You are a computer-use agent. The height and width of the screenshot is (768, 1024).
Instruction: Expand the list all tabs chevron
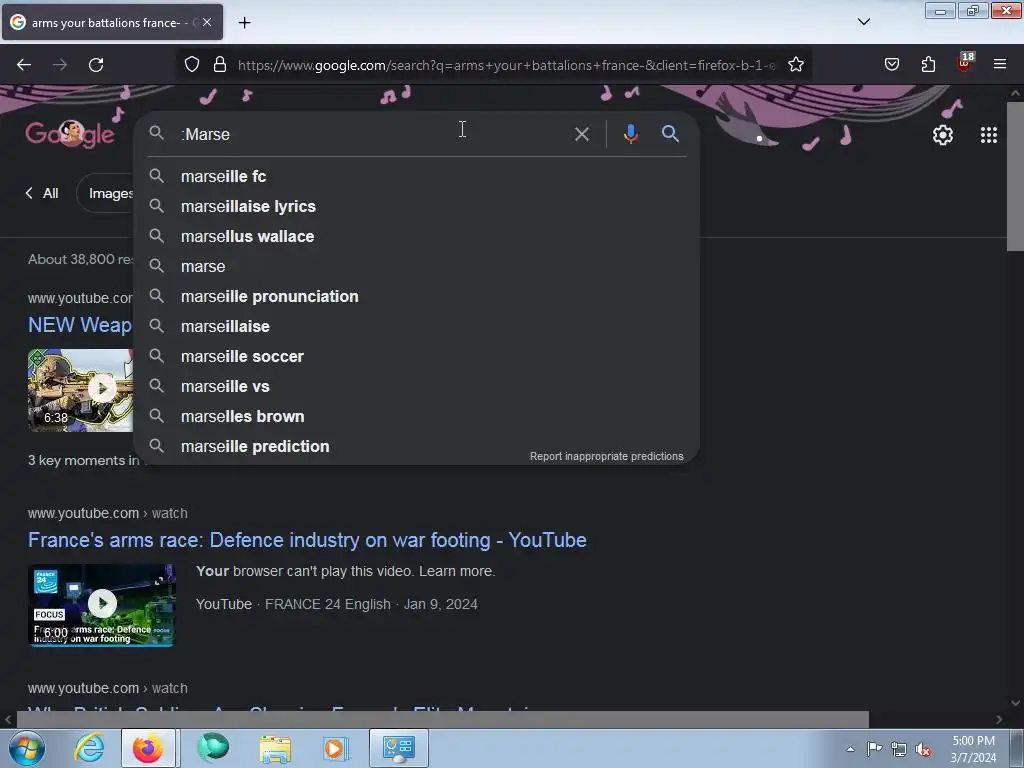point(863,22)
